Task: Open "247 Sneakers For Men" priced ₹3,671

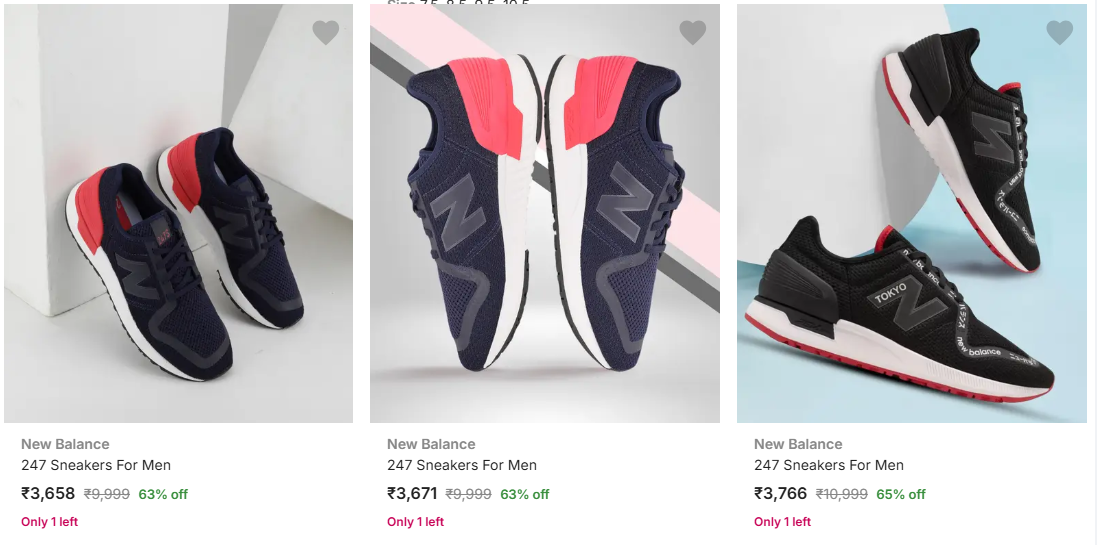Action: [x=462, y=465]
